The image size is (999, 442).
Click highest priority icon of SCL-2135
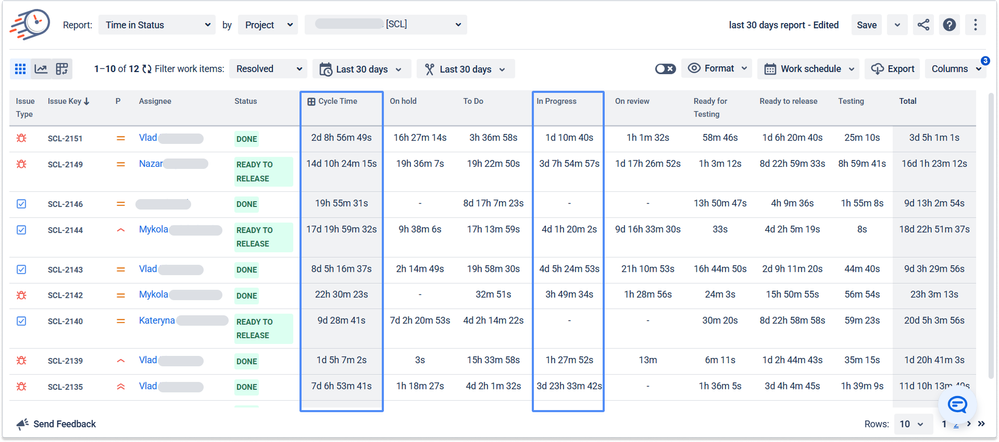click(120, 387)
